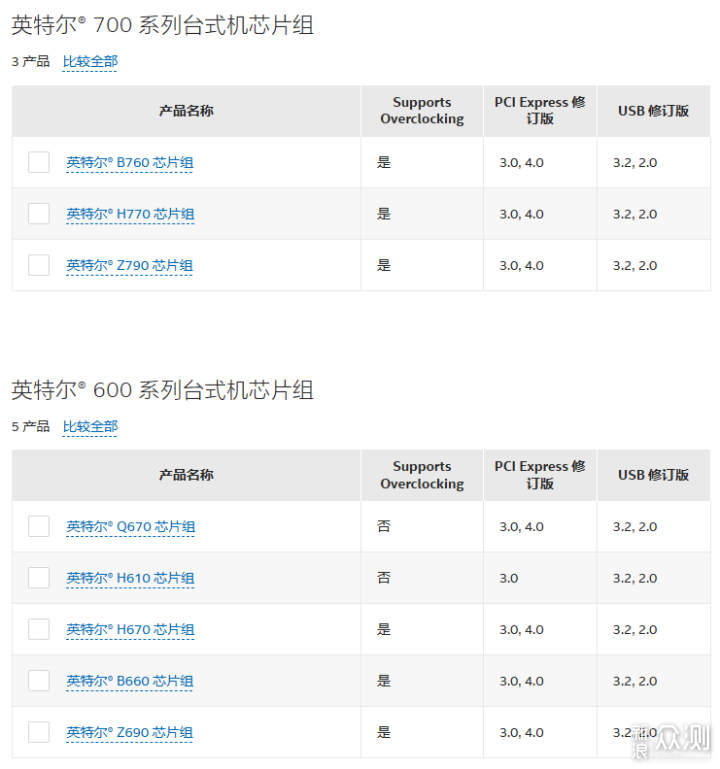The image size is (720, 769).
Task: Check the B660 chipset compare box
Action: [x=39, y=681]
